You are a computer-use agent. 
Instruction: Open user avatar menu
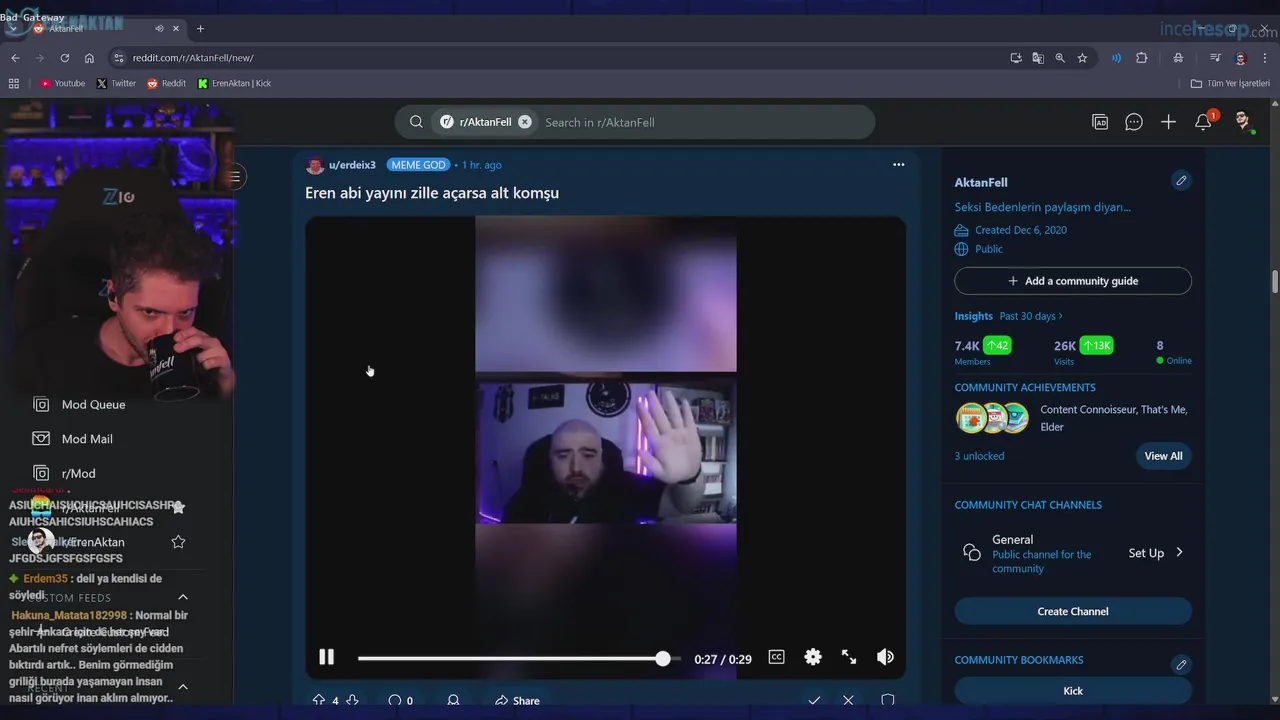click(x=1242, y=122)
